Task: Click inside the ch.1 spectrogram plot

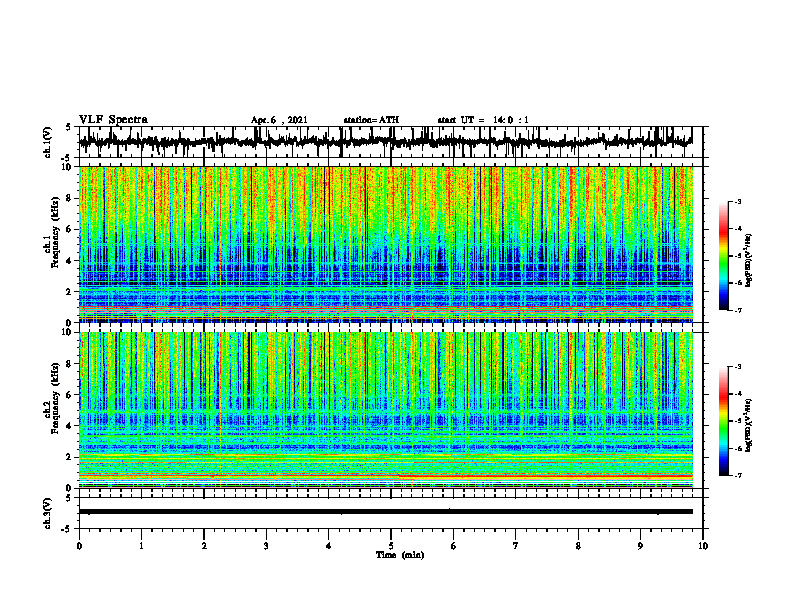Action: [x=385, y=244]
